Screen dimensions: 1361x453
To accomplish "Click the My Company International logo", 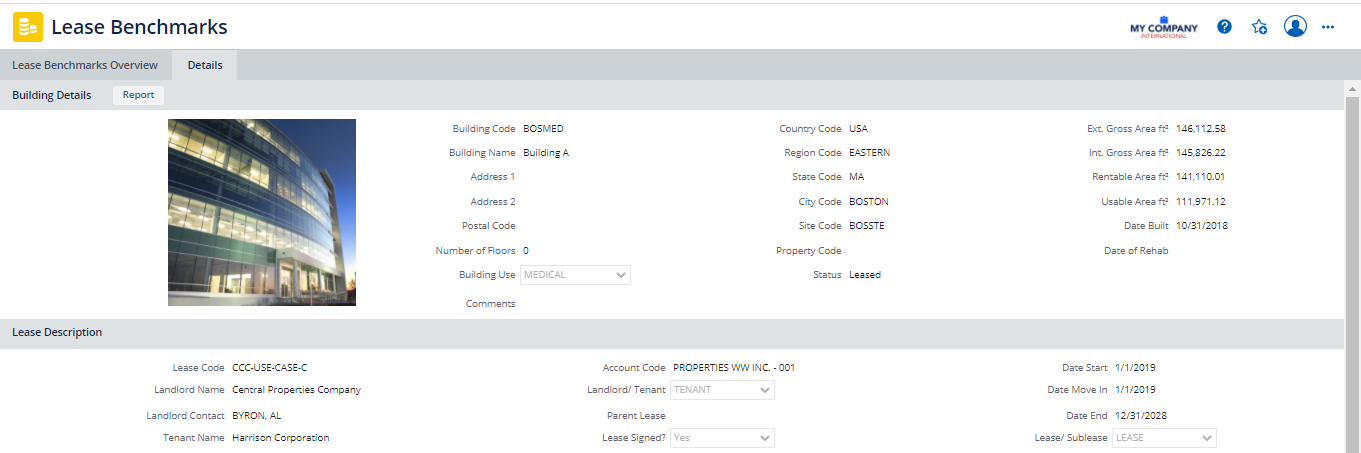I will click(x=1163, y=27).
